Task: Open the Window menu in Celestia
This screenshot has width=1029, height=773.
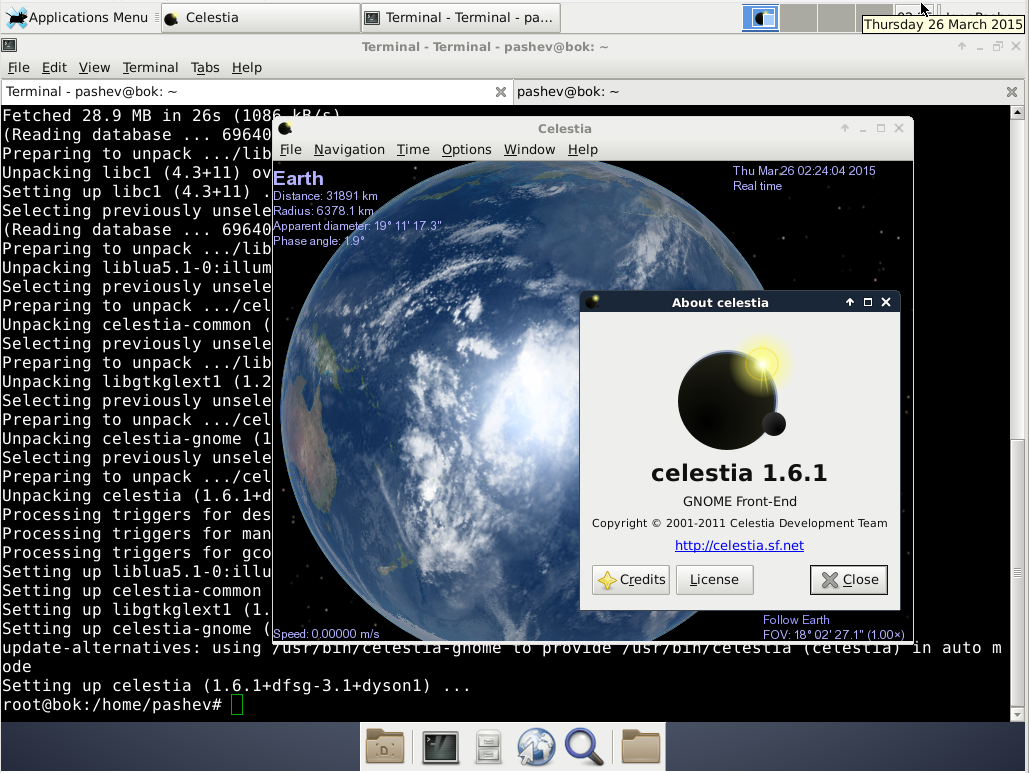Action: [530, 150]
